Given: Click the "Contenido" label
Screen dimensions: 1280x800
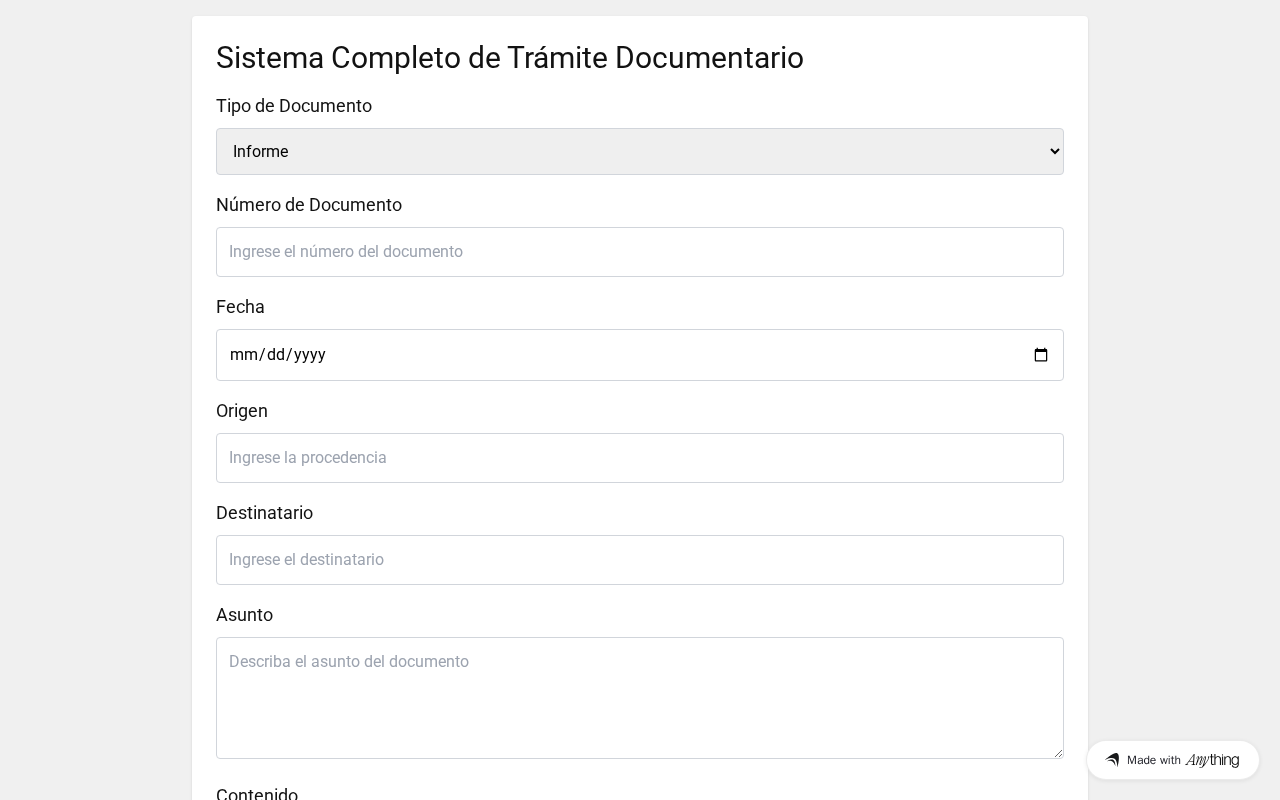Looking at the screenshot, I should tap(257, 794).
